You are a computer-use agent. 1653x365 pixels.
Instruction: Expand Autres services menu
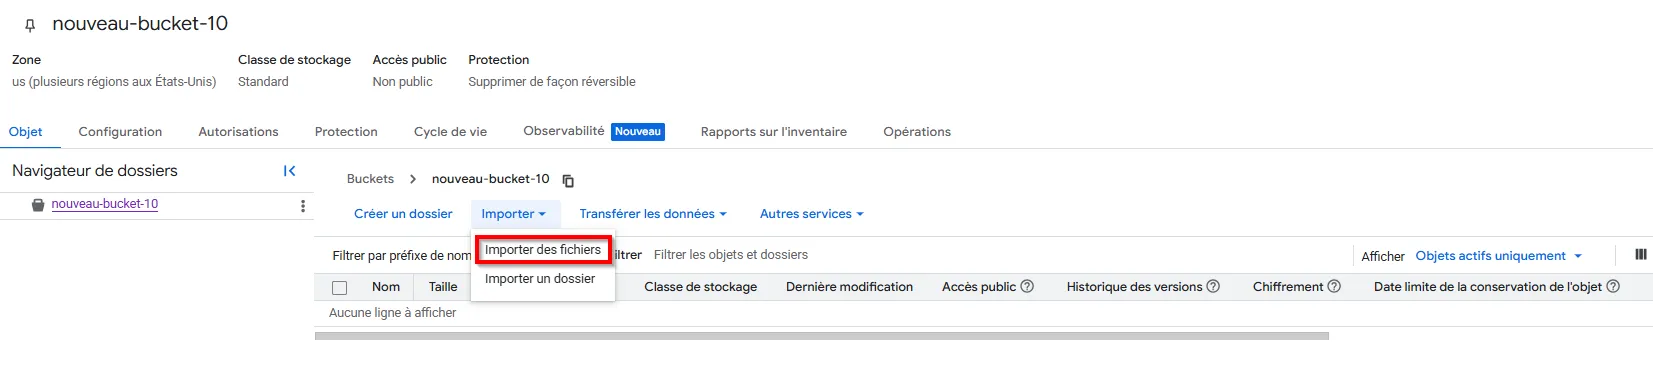(x=811, y=214)
